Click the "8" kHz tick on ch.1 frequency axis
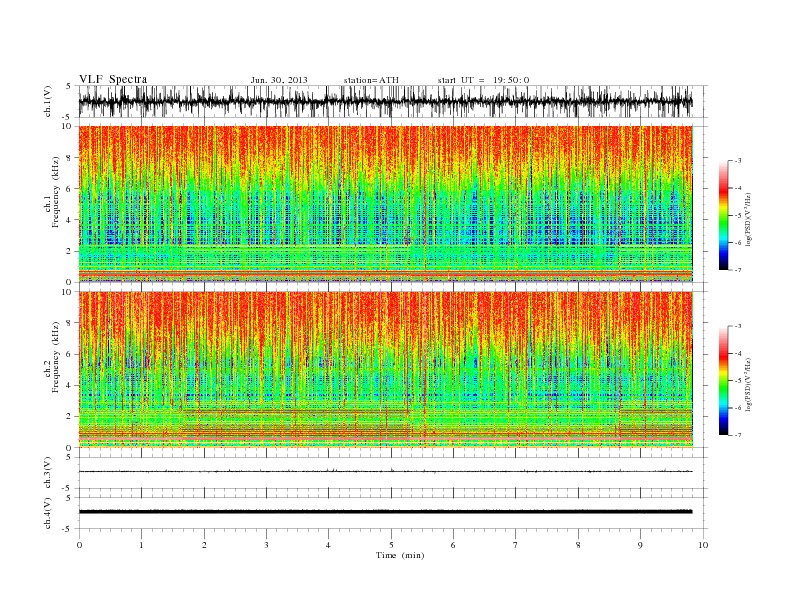The width and height of the screenshot is (792, 612). click(x=70, y=158)
